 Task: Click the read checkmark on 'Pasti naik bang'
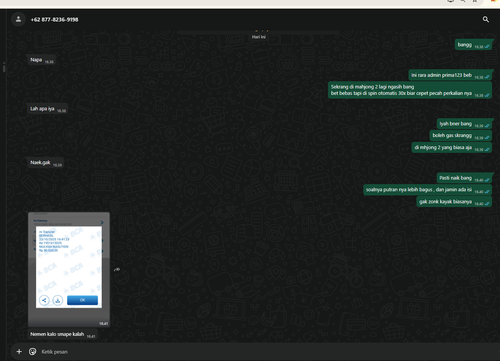point(487,180)
